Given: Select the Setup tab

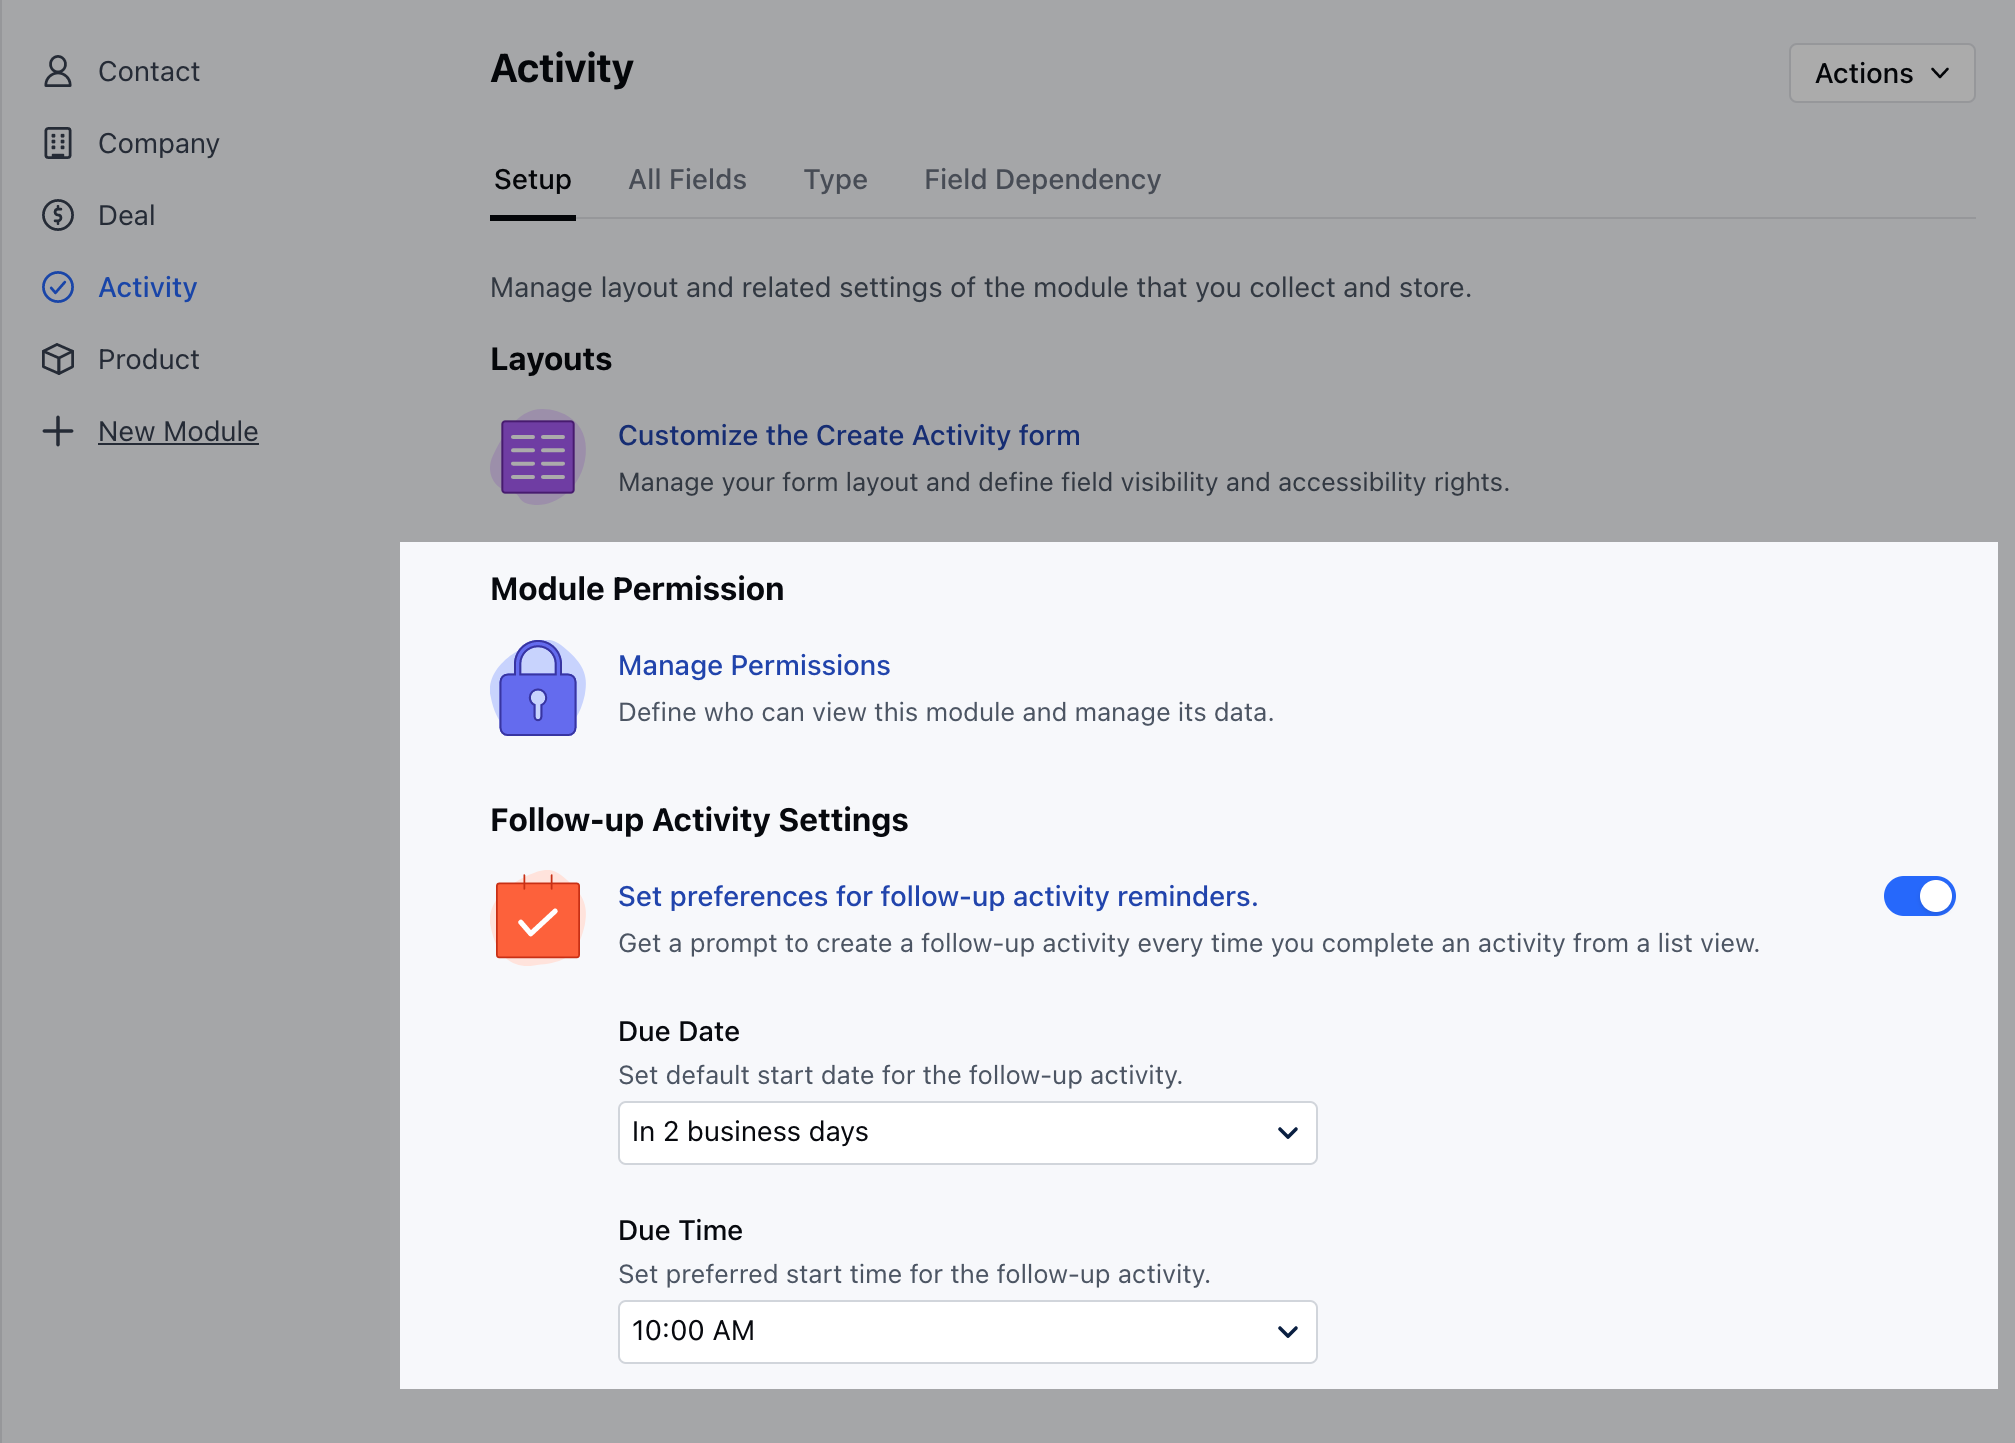Looking at the screenshot, I should point(532,180).
